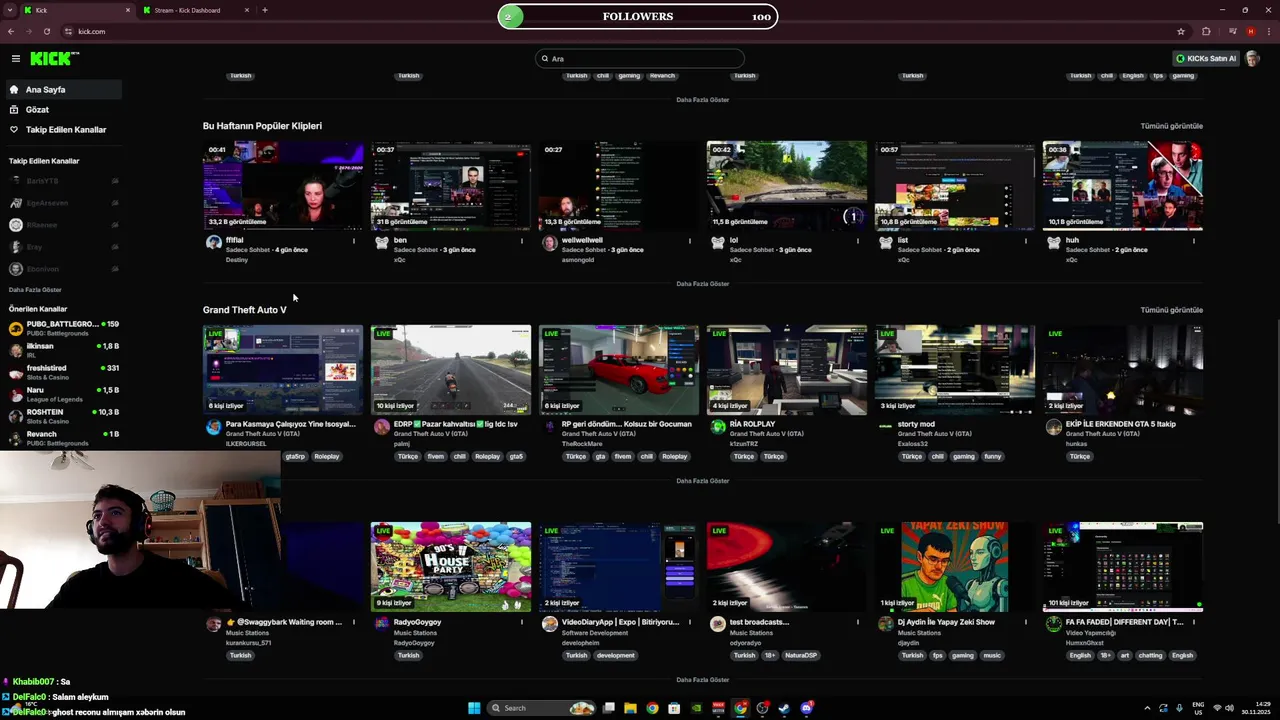The image size is (1280, 720).
Task: Expand Daha Fazla Göster under popular clips
Action: [702, 284]
